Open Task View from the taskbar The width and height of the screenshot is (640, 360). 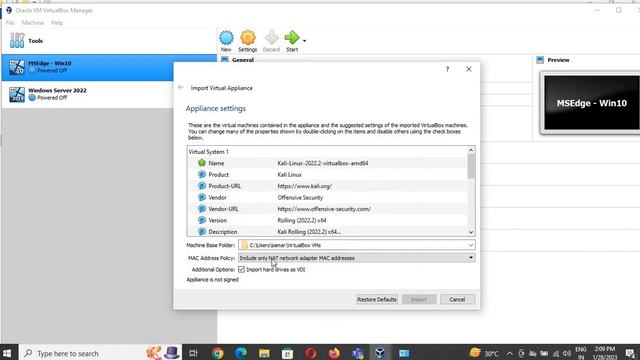[193, 353]
